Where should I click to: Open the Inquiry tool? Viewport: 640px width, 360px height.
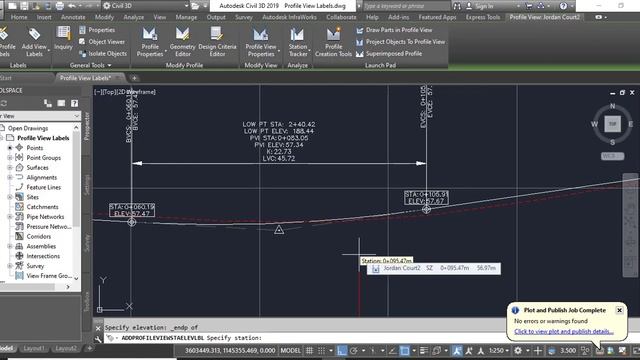point(63,39)
